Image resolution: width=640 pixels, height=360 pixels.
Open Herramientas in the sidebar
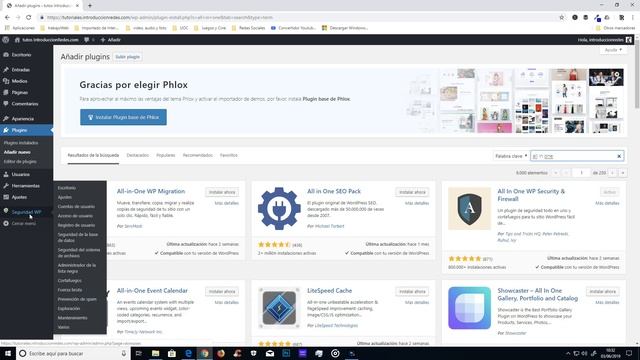click(25, 186)
